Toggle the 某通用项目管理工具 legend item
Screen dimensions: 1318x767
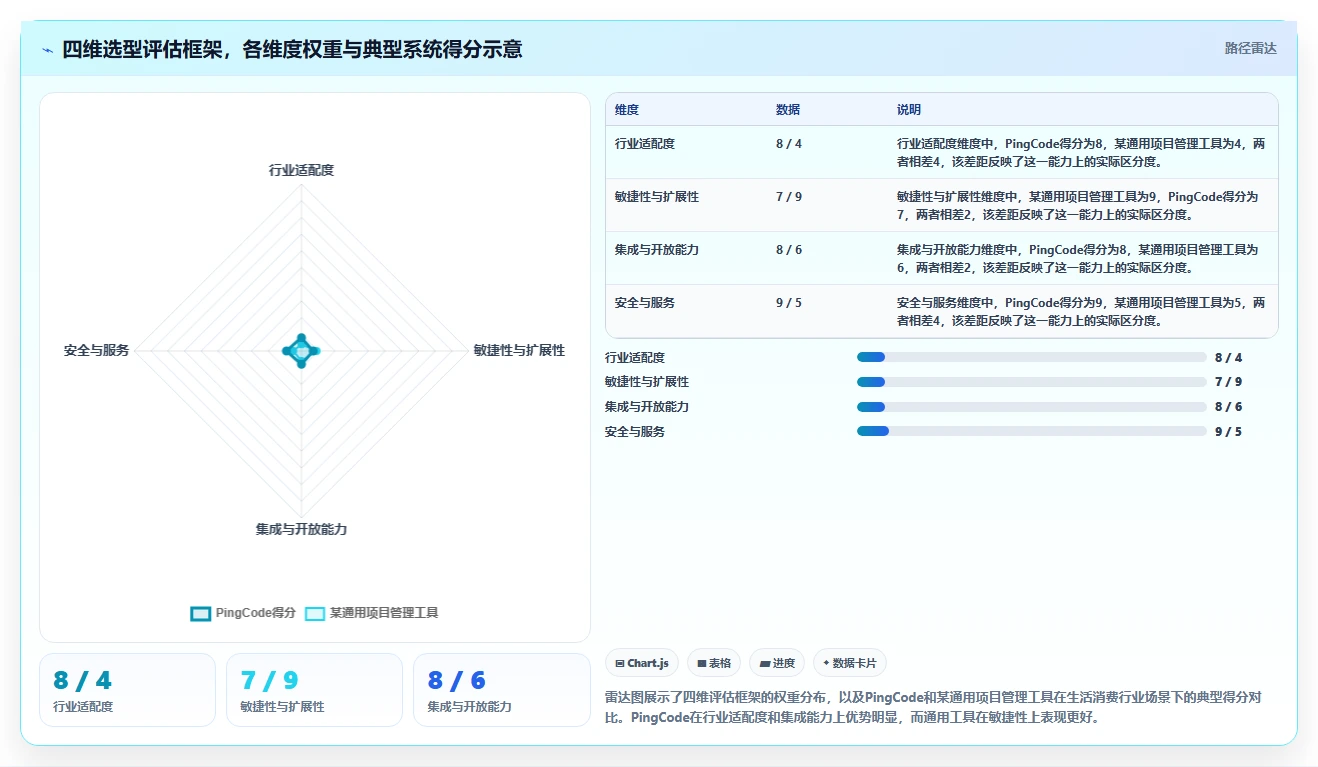[x=372, y=613]
